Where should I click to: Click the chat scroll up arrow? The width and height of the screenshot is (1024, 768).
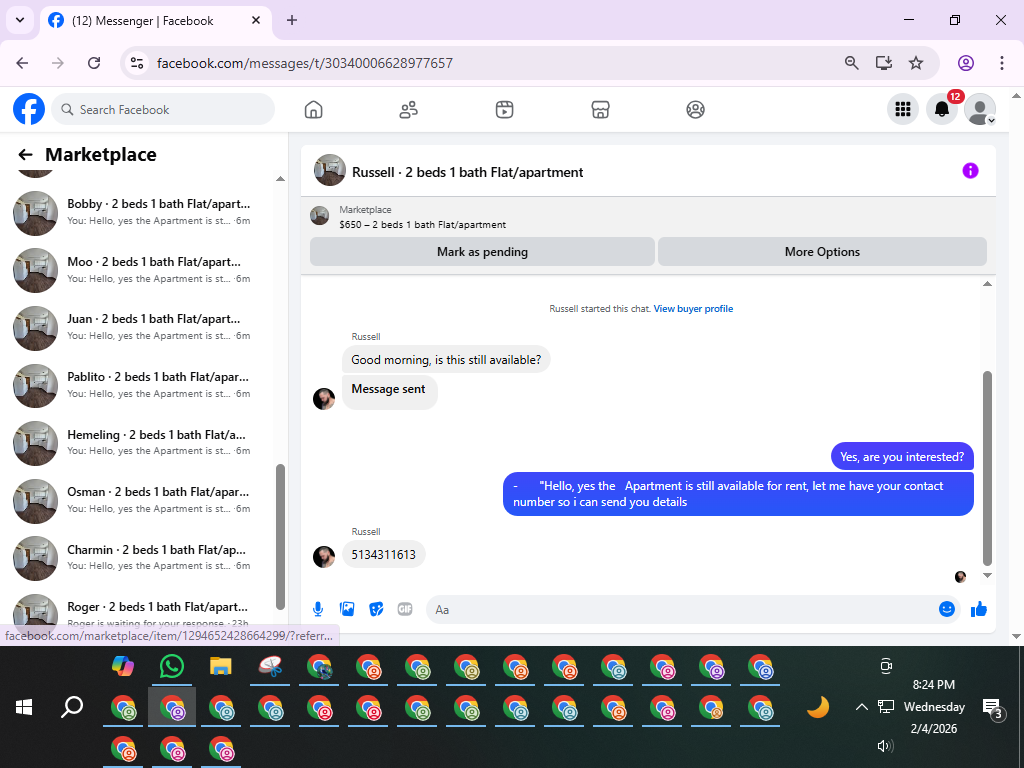point(987,283)
